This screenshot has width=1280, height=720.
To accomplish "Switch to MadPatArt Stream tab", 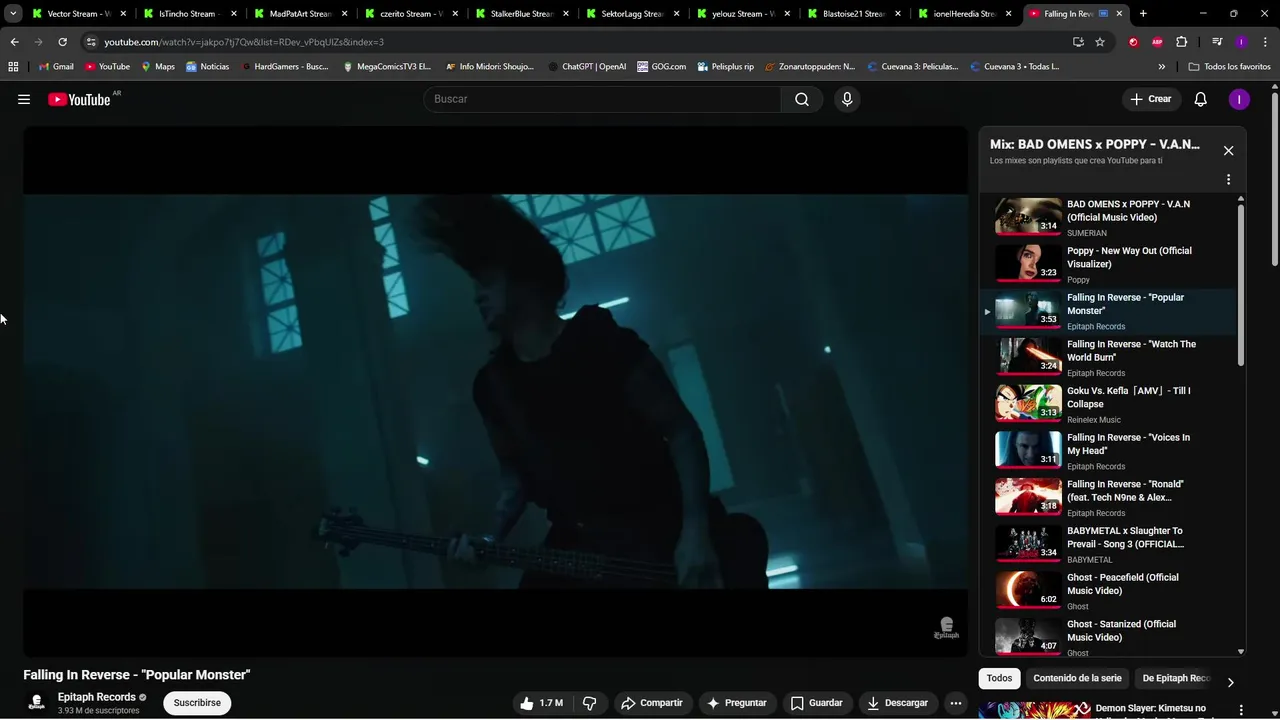I will 298,14.
